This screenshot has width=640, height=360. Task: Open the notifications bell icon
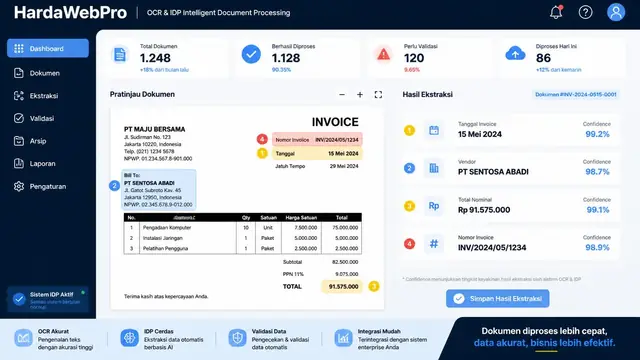[556, 12]
